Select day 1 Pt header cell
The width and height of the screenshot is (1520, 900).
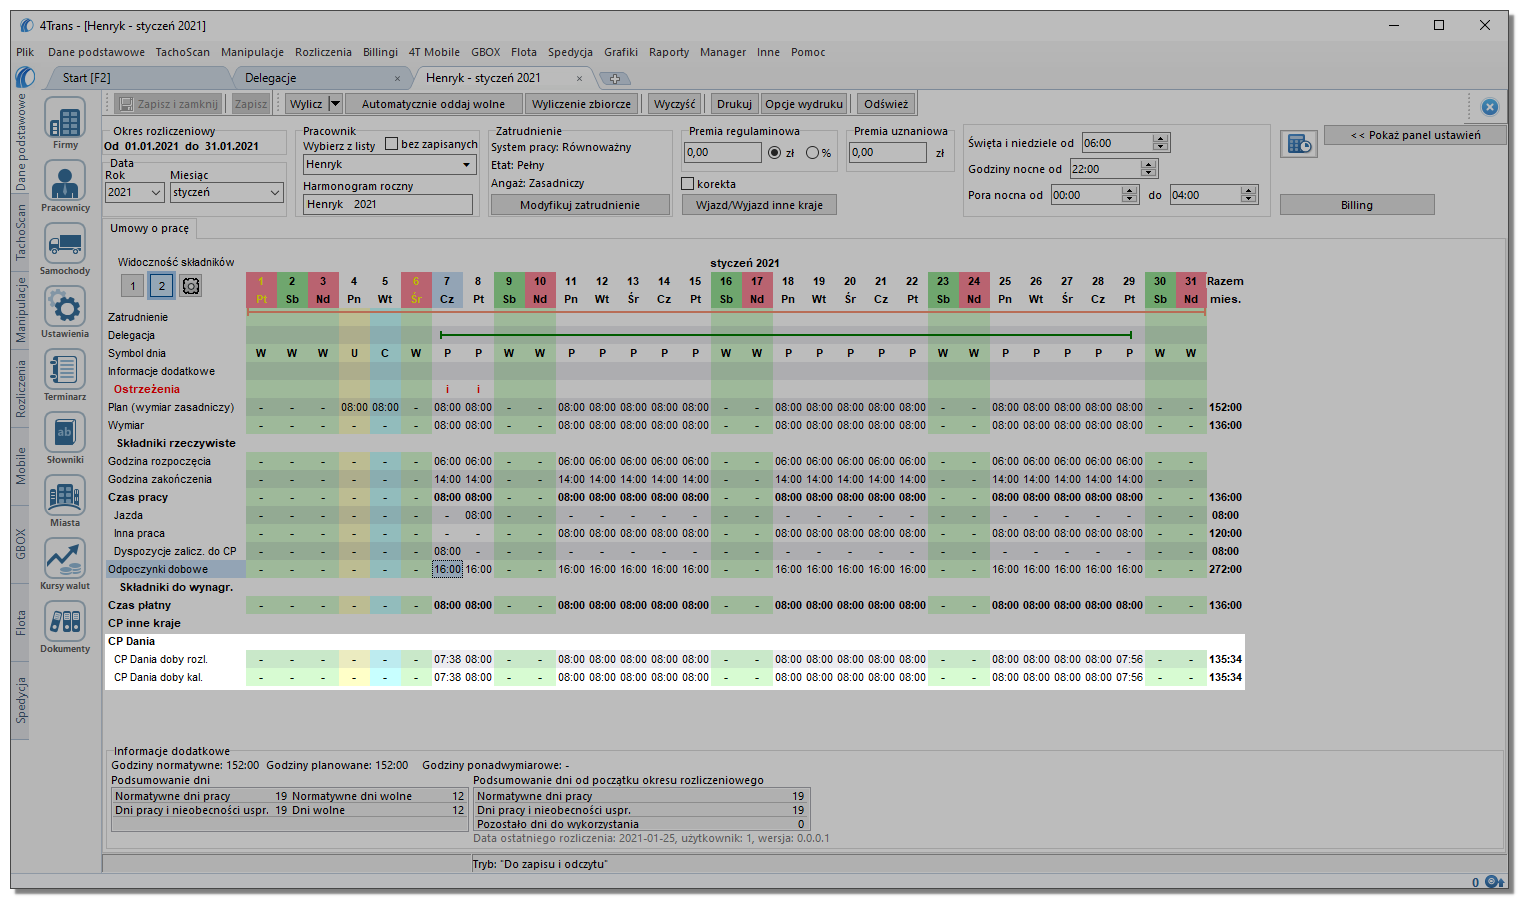point(261,290)
